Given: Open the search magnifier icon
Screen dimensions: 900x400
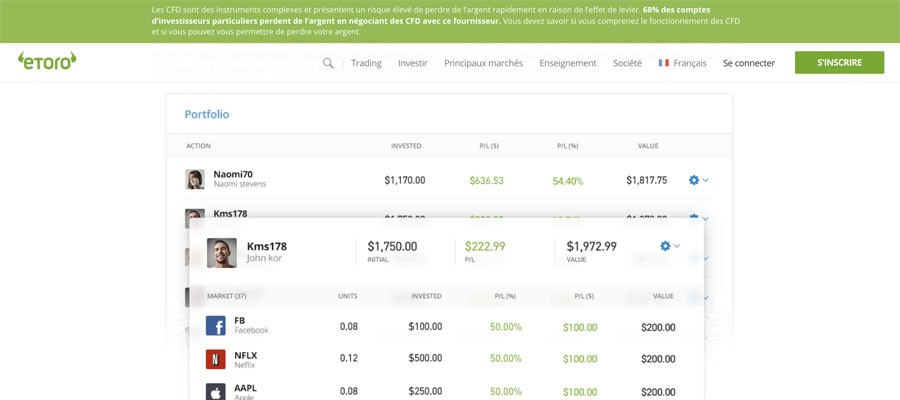Looking at the screenshot, I should coord(328,63).
